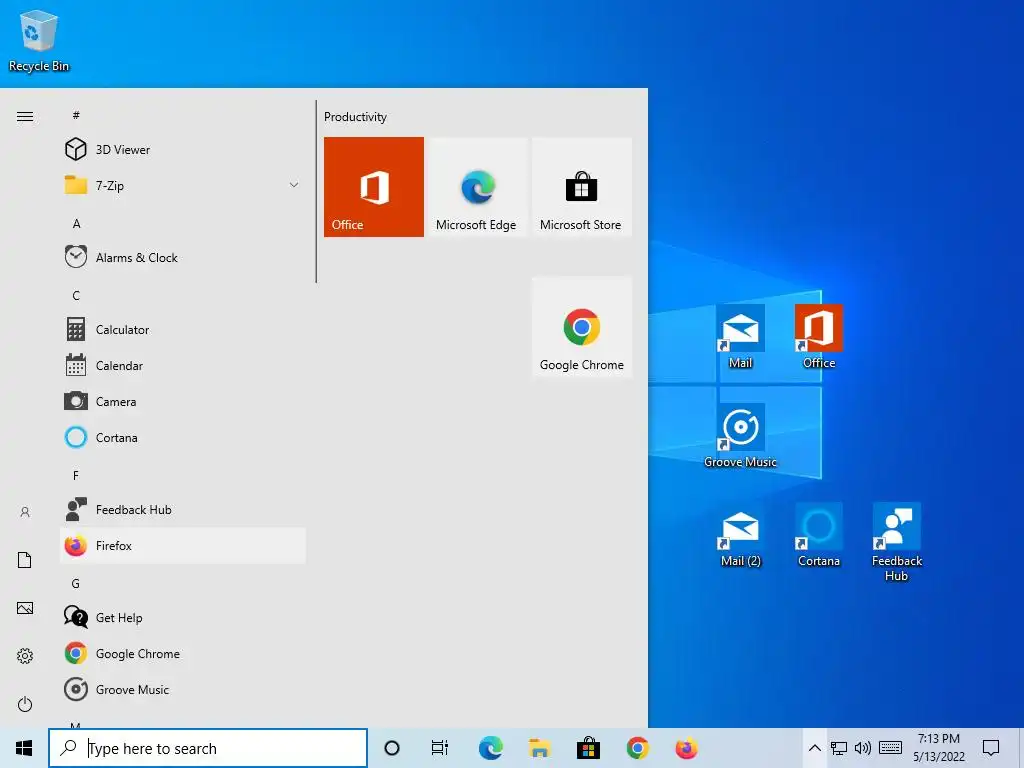Open the user account button in Start sidebar
The width and height of the screenshot is (1024, 768).
[x=25, y=512]
